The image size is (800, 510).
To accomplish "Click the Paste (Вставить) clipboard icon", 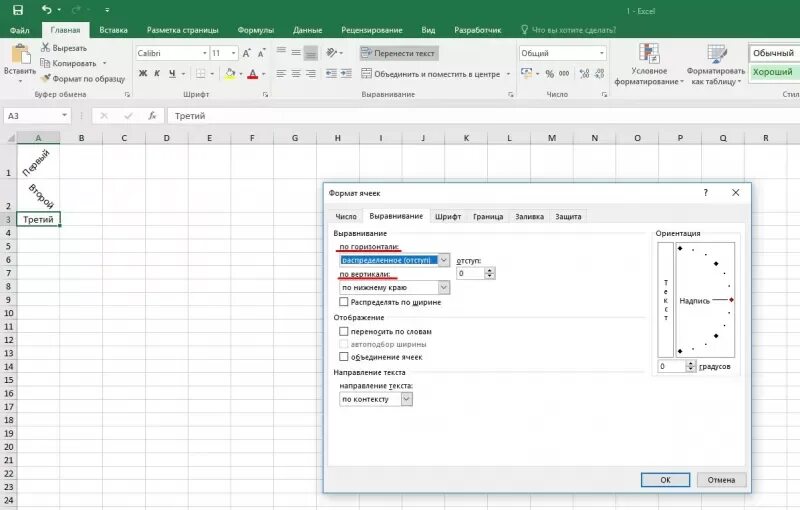I will (x=20, y=54).
